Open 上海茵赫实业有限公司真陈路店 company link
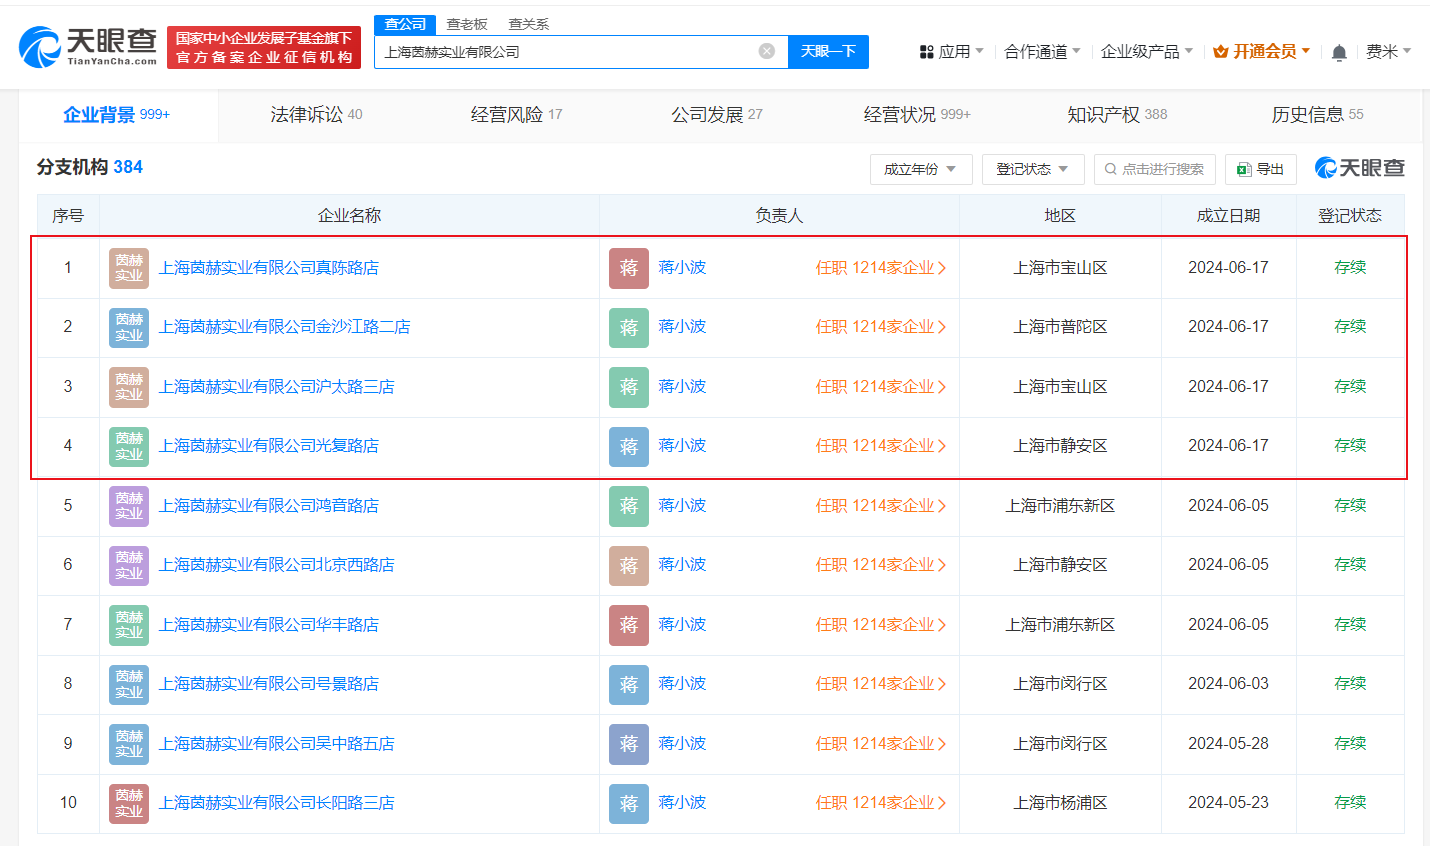This screenshot has width=1430, height=846. [270, 268]
